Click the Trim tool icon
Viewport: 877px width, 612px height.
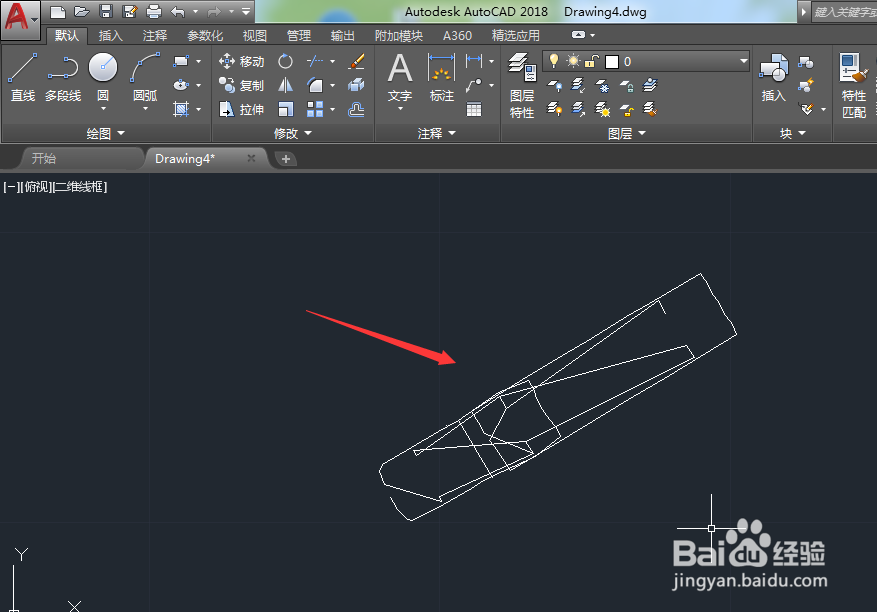(x=315, y=61)
